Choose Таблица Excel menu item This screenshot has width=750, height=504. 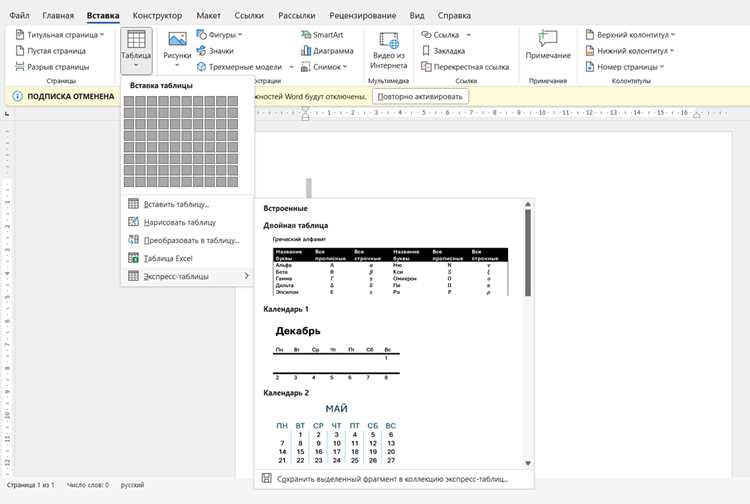pyautogui.click(x=187, y=258)
